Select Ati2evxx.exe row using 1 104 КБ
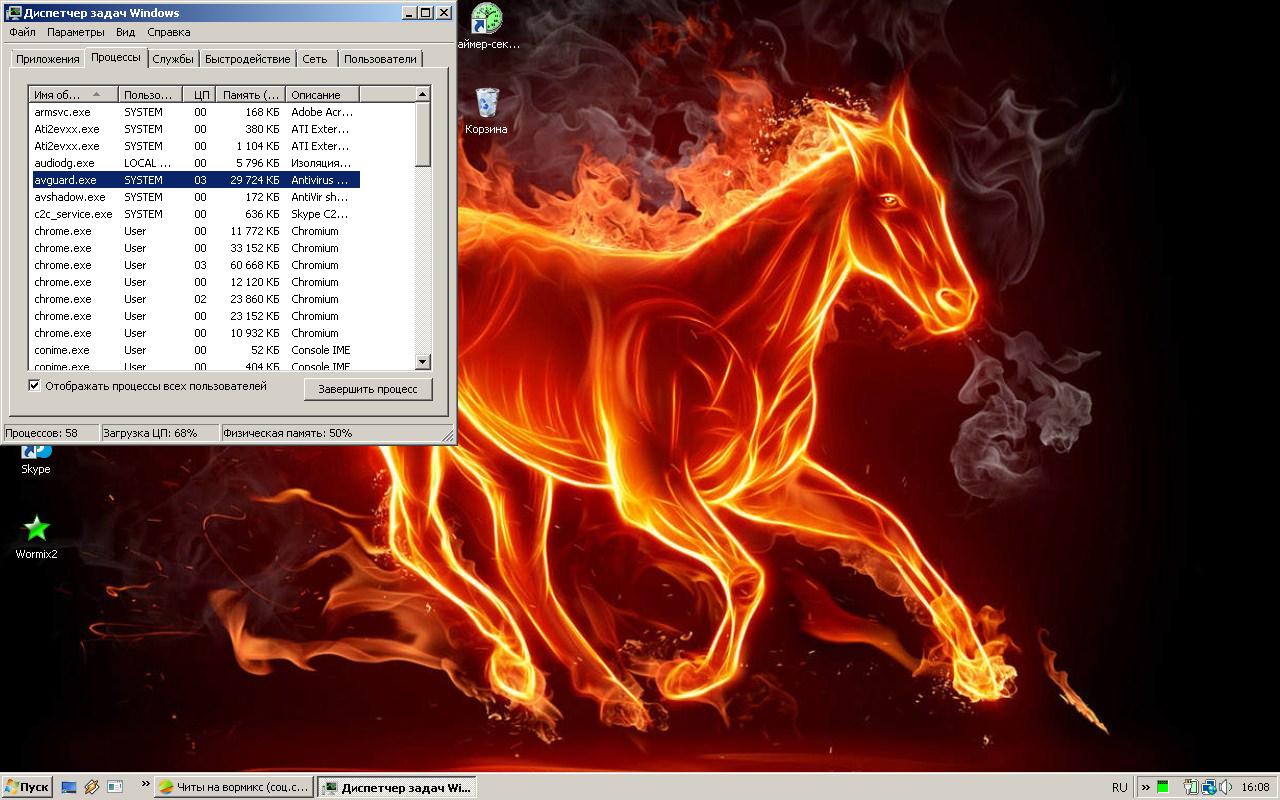Viewport: 1280px width, 800px height. [x=194, y=146]
